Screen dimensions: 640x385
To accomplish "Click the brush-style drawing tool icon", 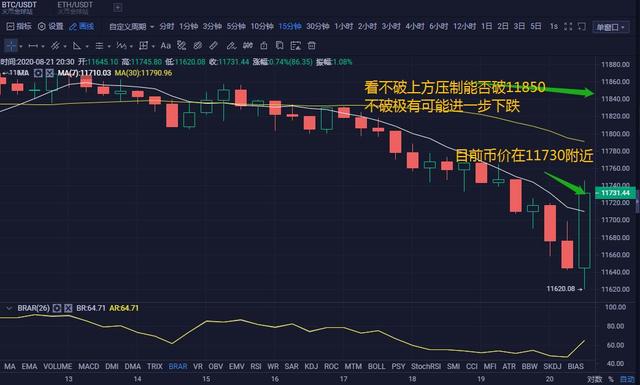I will pos(182,46).
